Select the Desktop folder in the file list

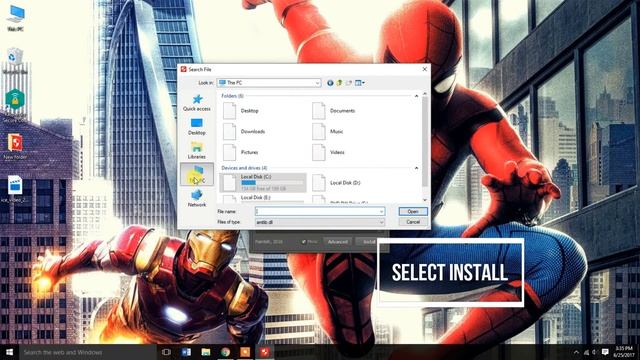[242, 111]
